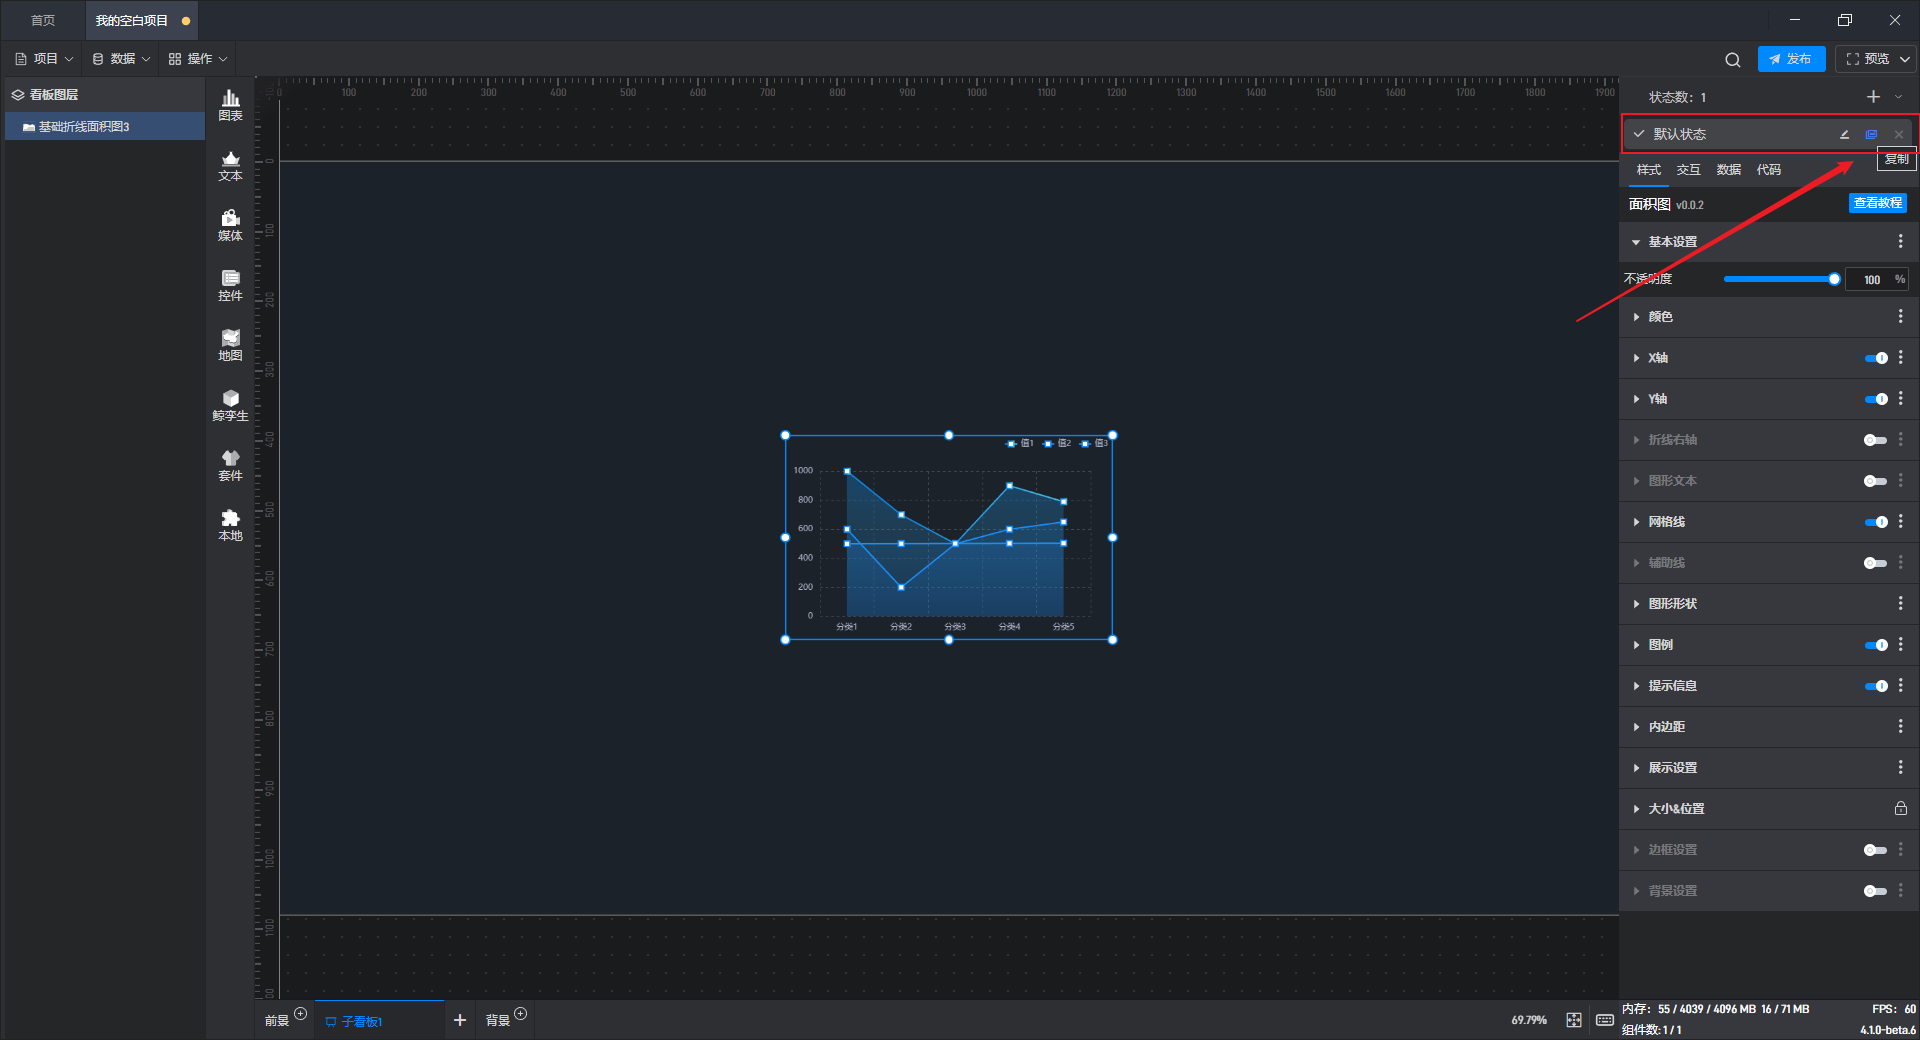1920x1040 pixels.
Task: Expand the 图形形状 section
Action: [x=1636, y=604]
